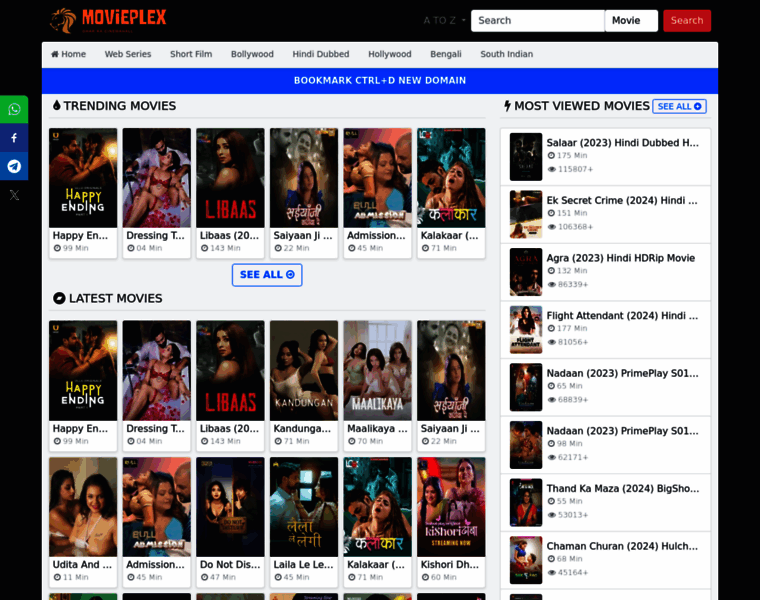The height and width of the screenshot is (600, 760).
Task: Go to the South Indian category
Action: point(506,54)
